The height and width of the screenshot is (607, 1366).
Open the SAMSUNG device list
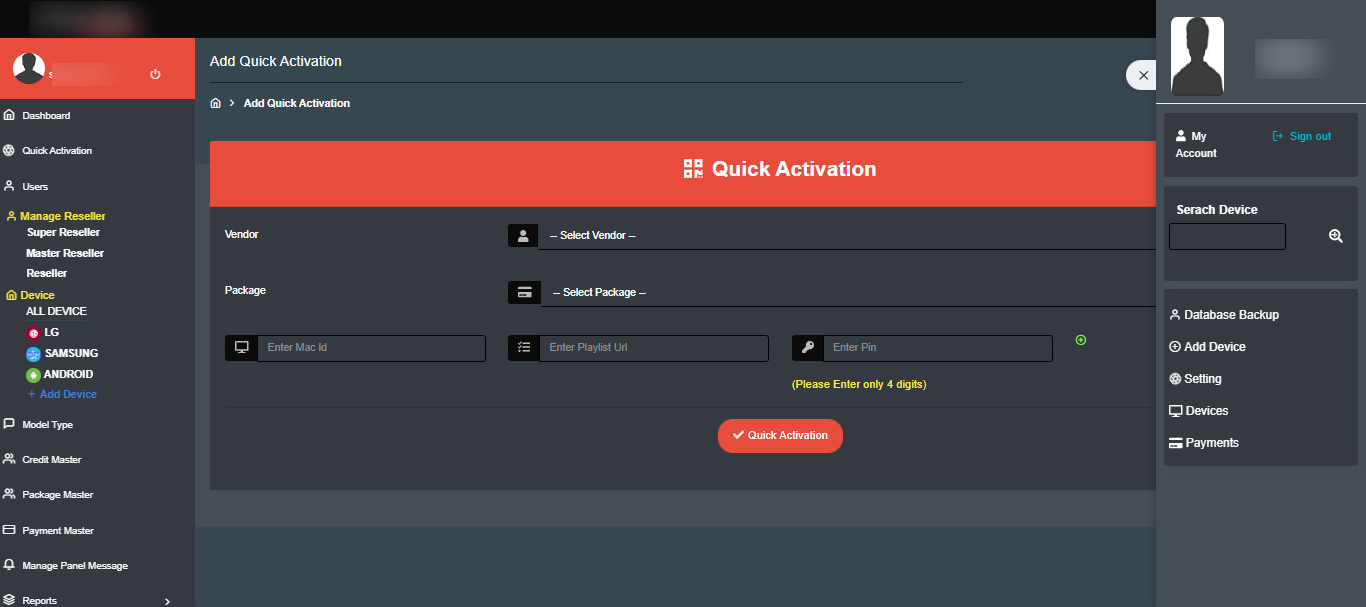point(70,353)
